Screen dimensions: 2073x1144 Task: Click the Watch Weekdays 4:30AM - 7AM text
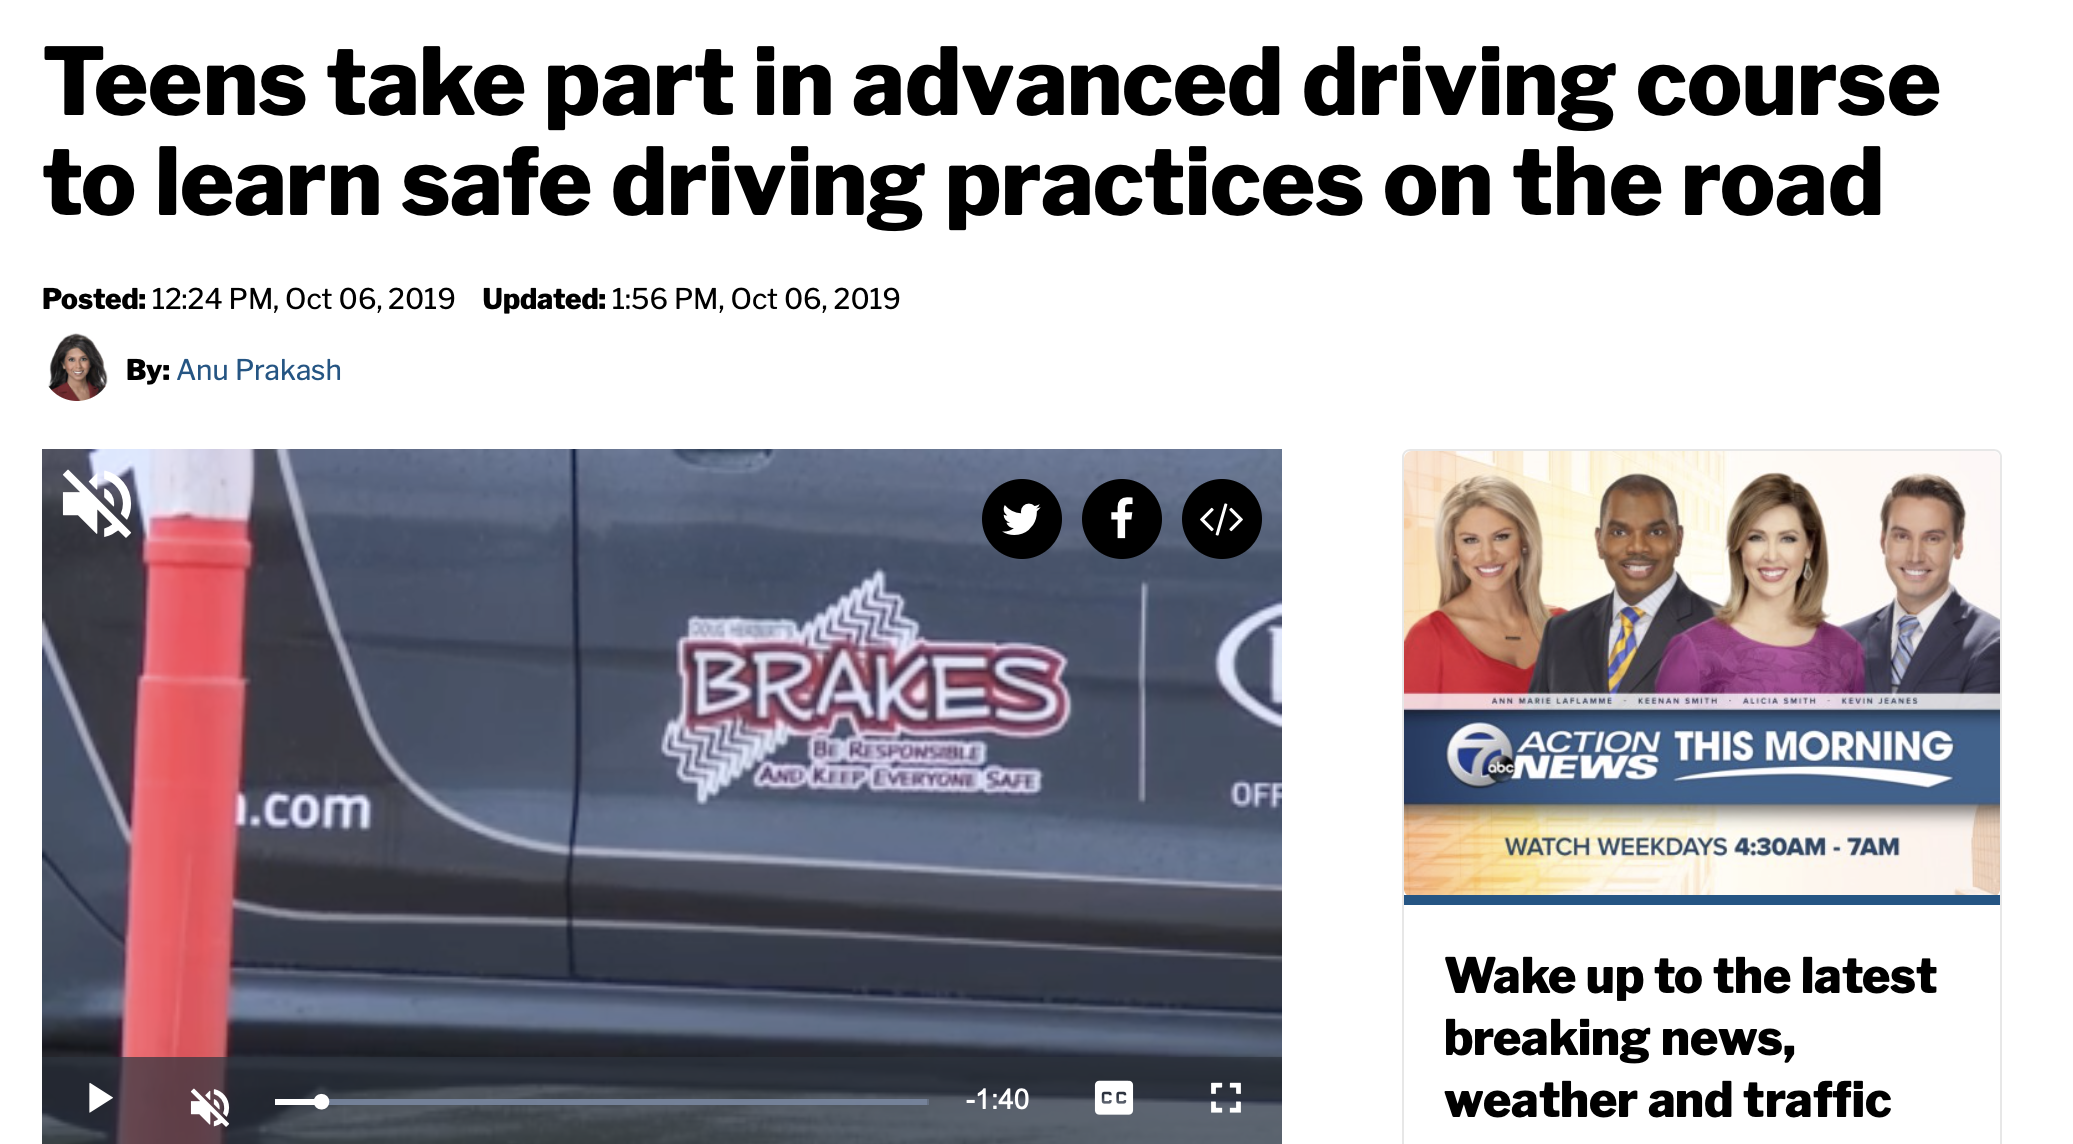[x=1701, y=847]
